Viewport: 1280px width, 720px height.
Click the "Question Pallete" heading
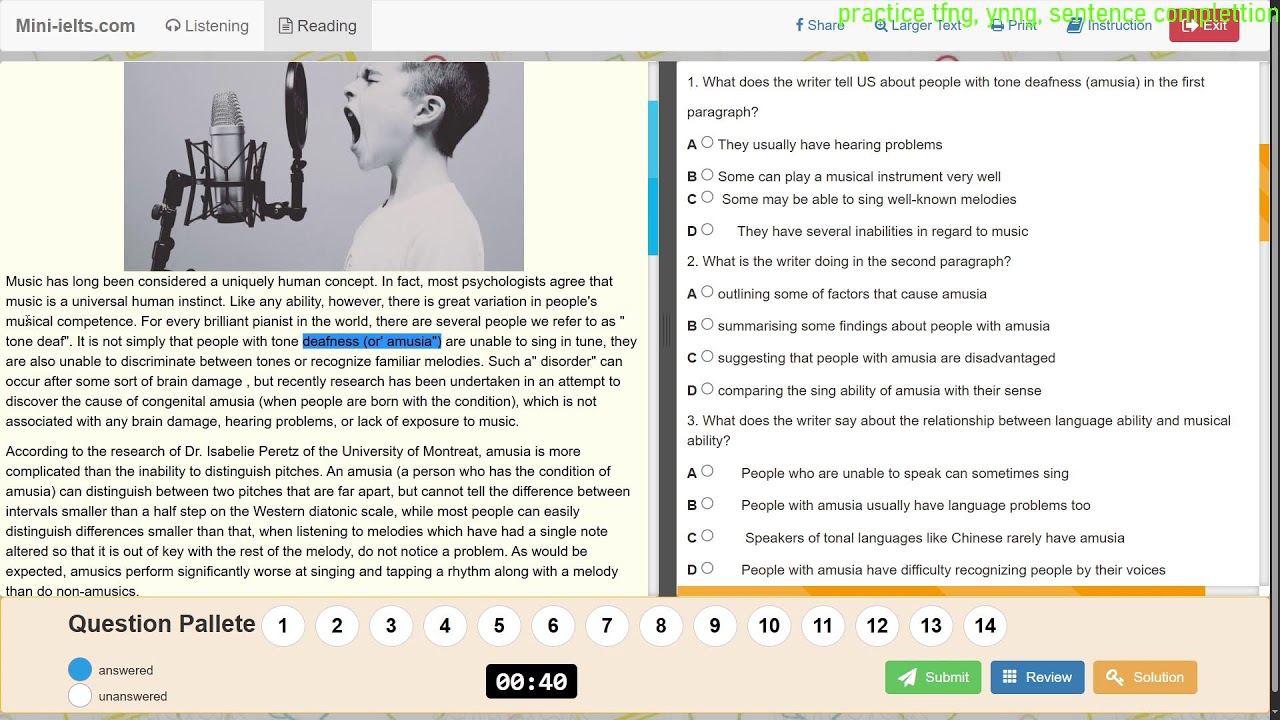click(162, 624)
